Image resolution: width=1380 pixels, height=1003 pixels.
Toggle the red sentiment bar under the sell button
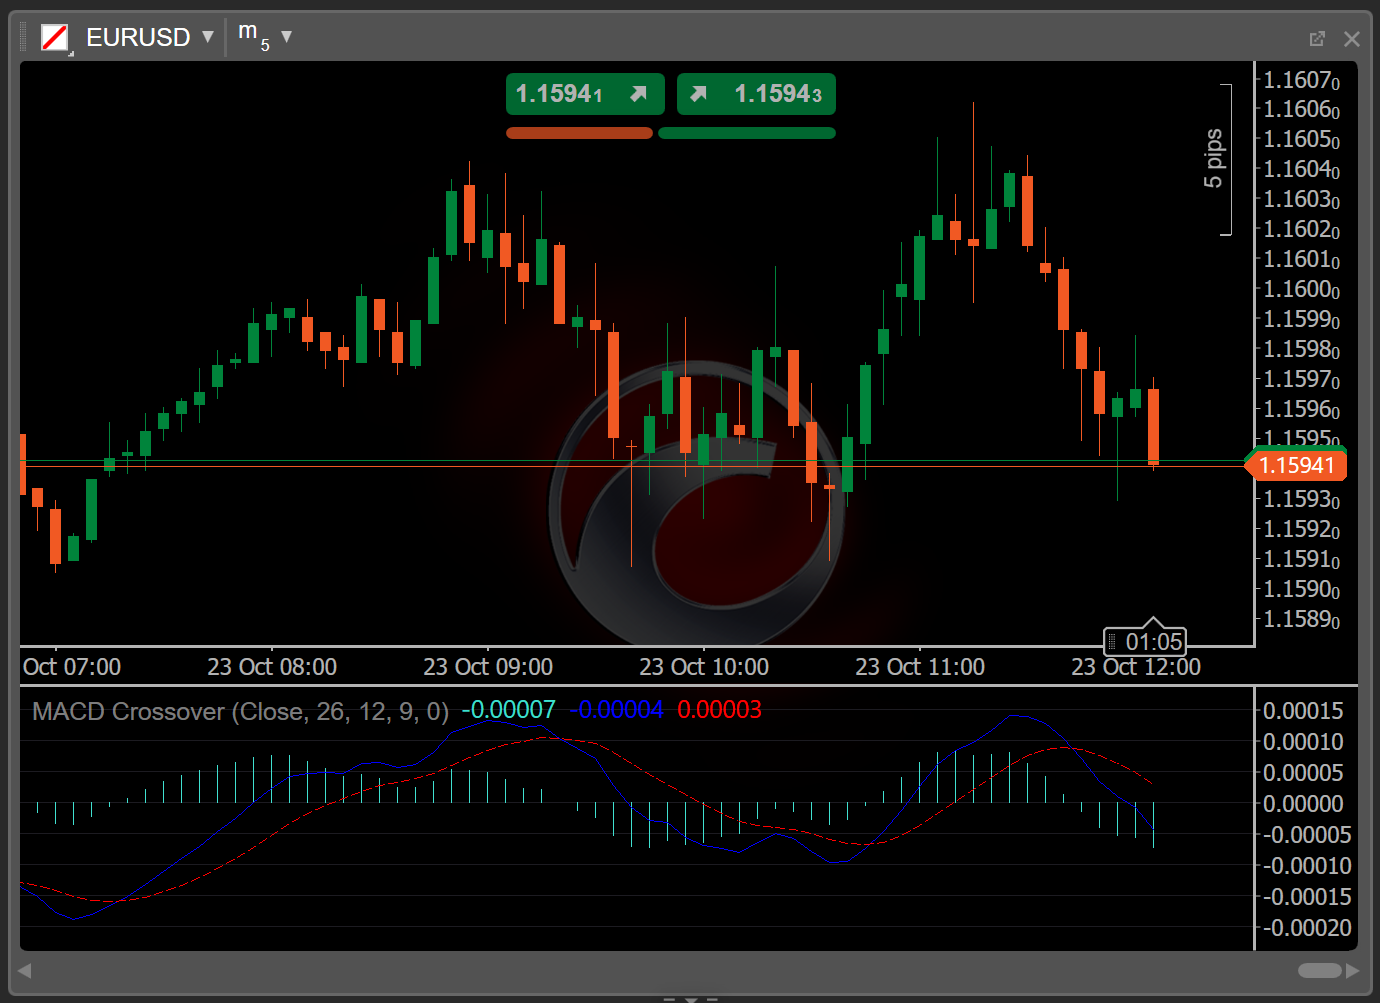coord(580,132)
